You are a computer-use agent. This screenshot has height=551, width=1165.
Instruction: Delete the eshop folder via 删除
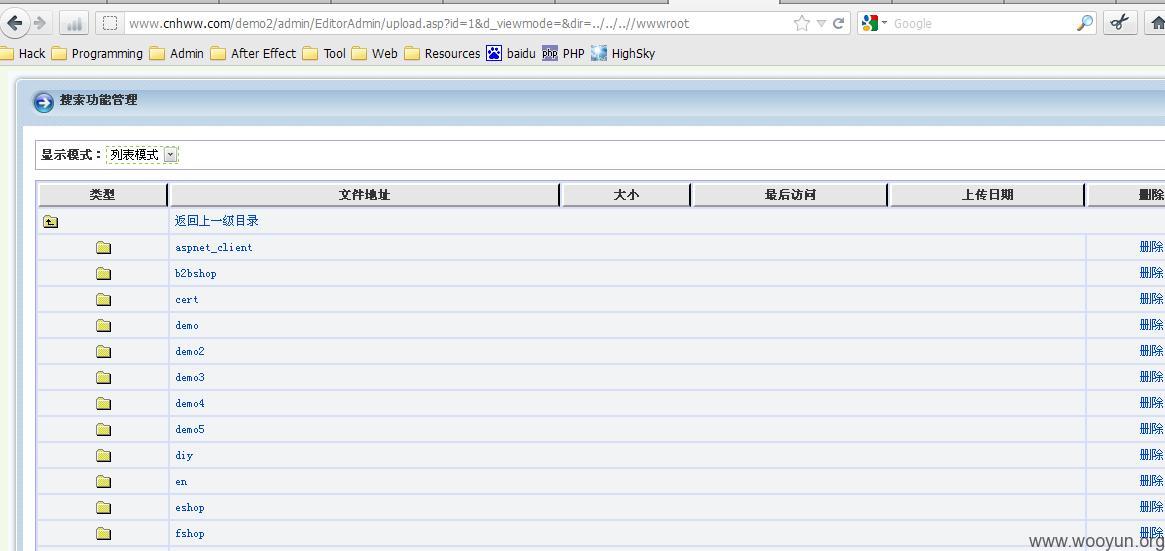click(1152, 506)
